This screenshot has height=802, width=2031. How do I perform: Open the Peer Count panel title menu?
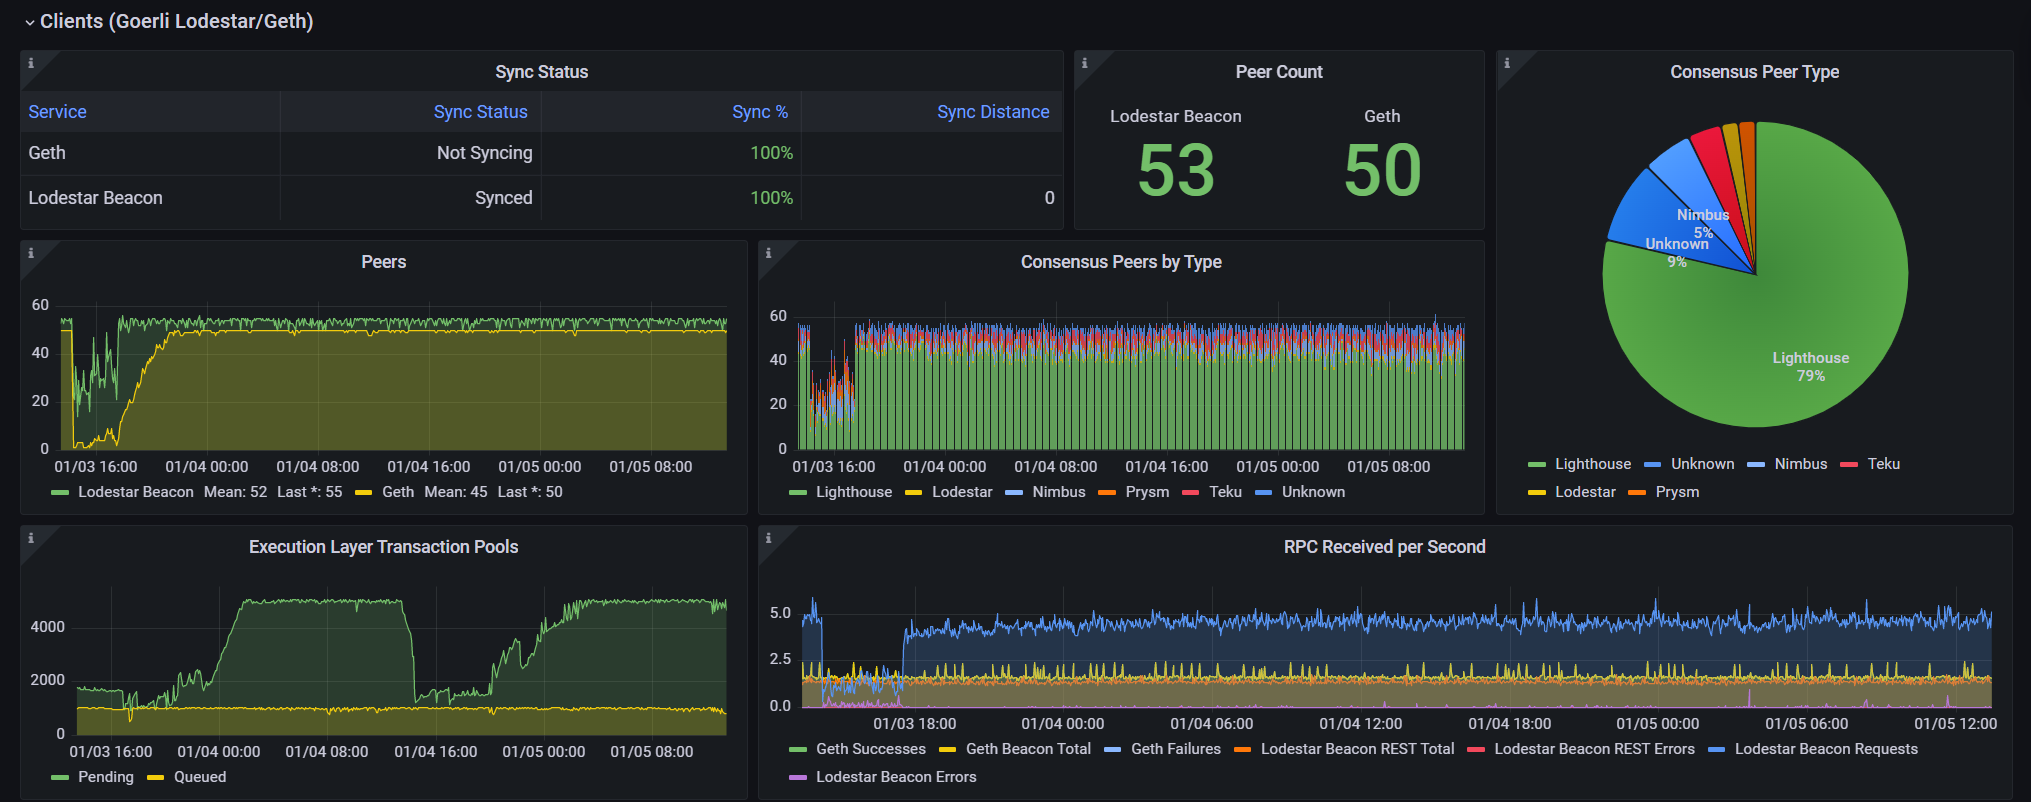click(1278, 72)
